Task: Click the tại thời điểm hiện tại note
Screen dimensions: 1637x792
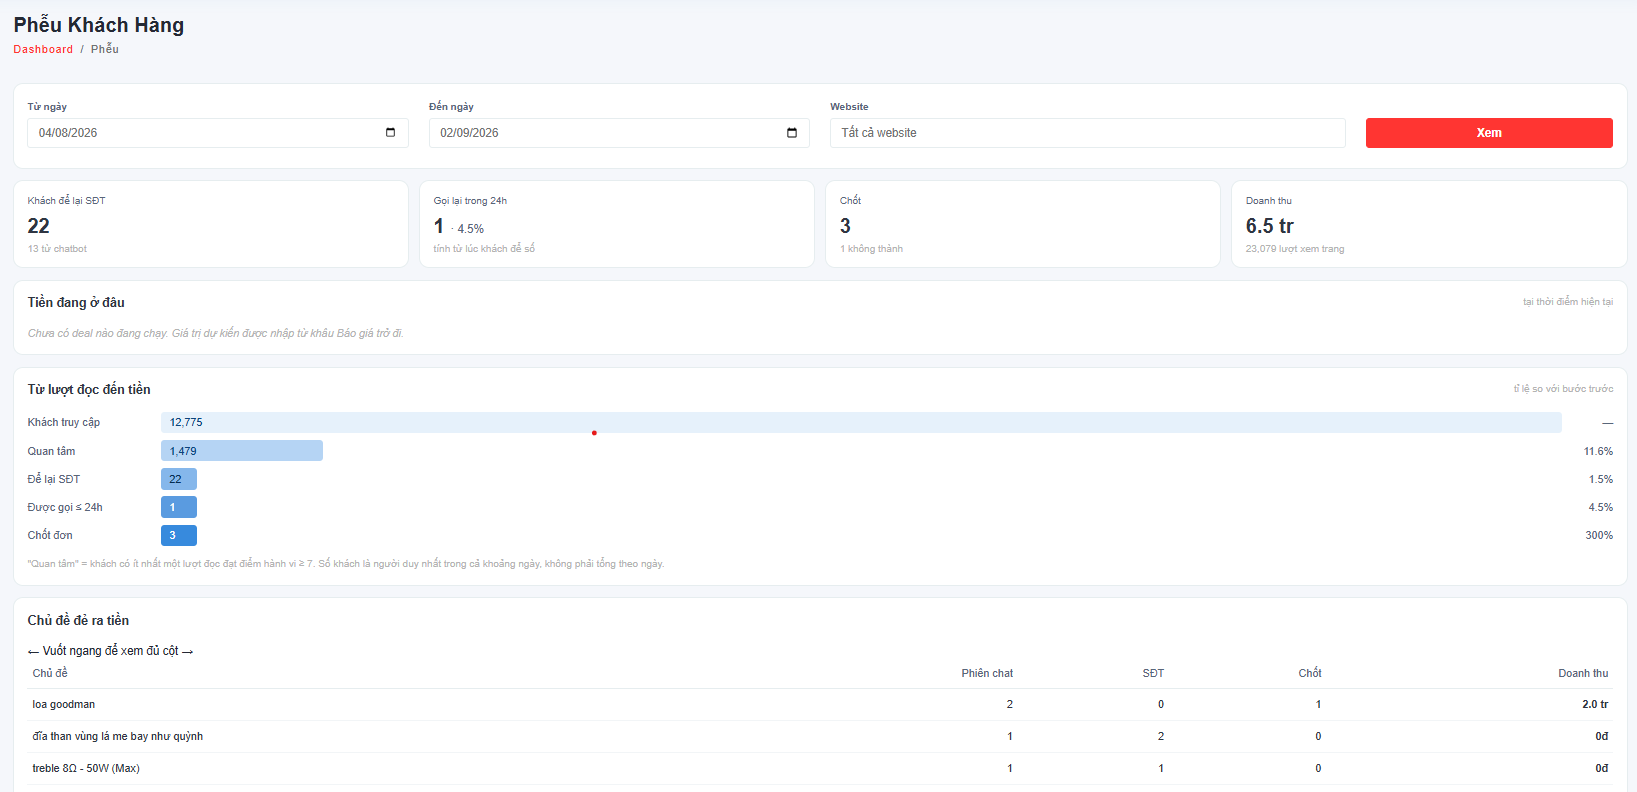Action: (1568, 302)
